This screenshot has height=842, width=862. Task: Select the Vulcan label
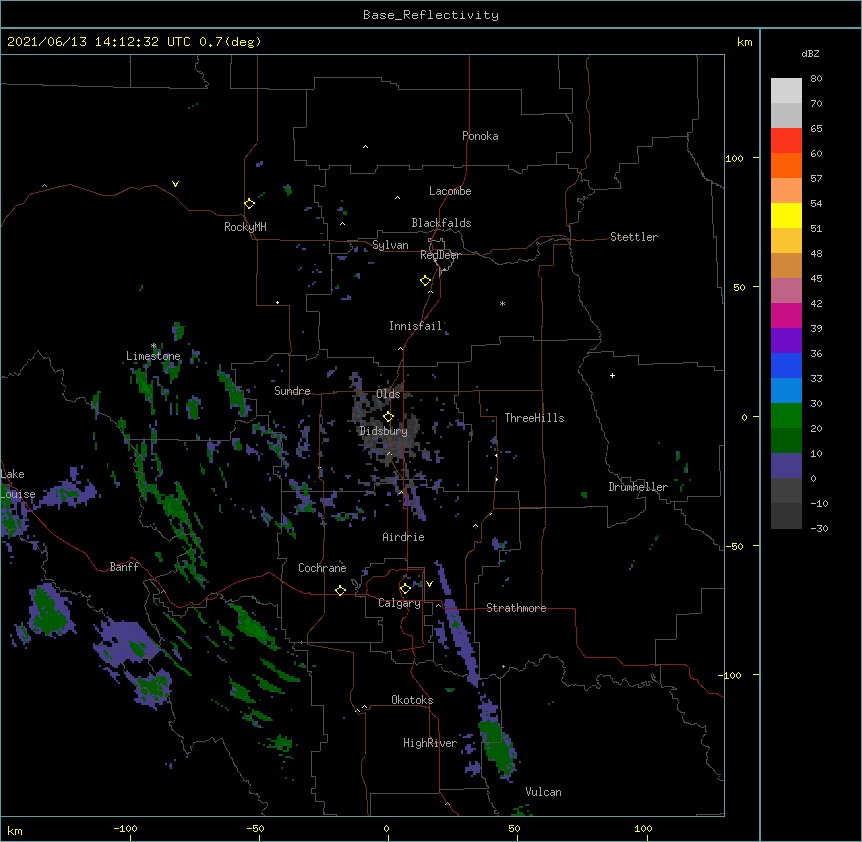click(543, 792)
